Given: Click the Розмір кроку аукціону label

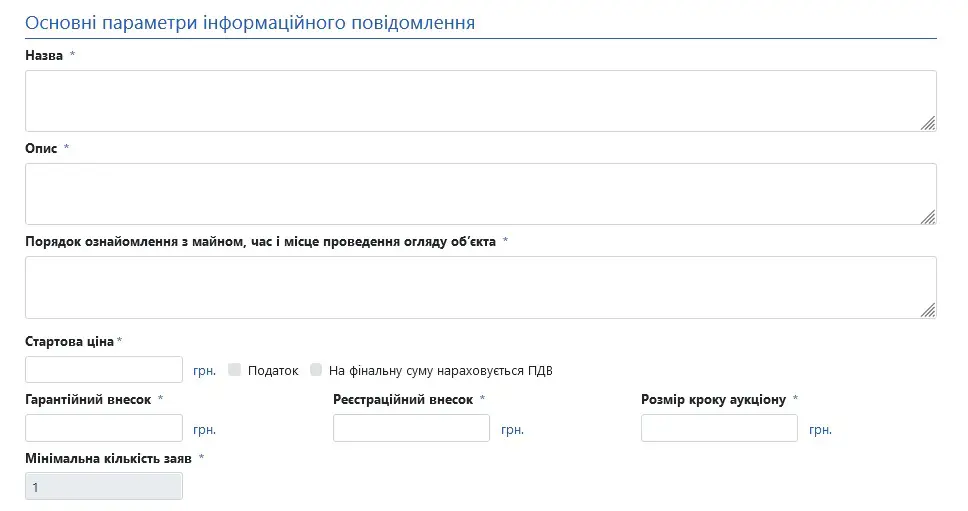Looking at the screenshot, I should point(713,400).
